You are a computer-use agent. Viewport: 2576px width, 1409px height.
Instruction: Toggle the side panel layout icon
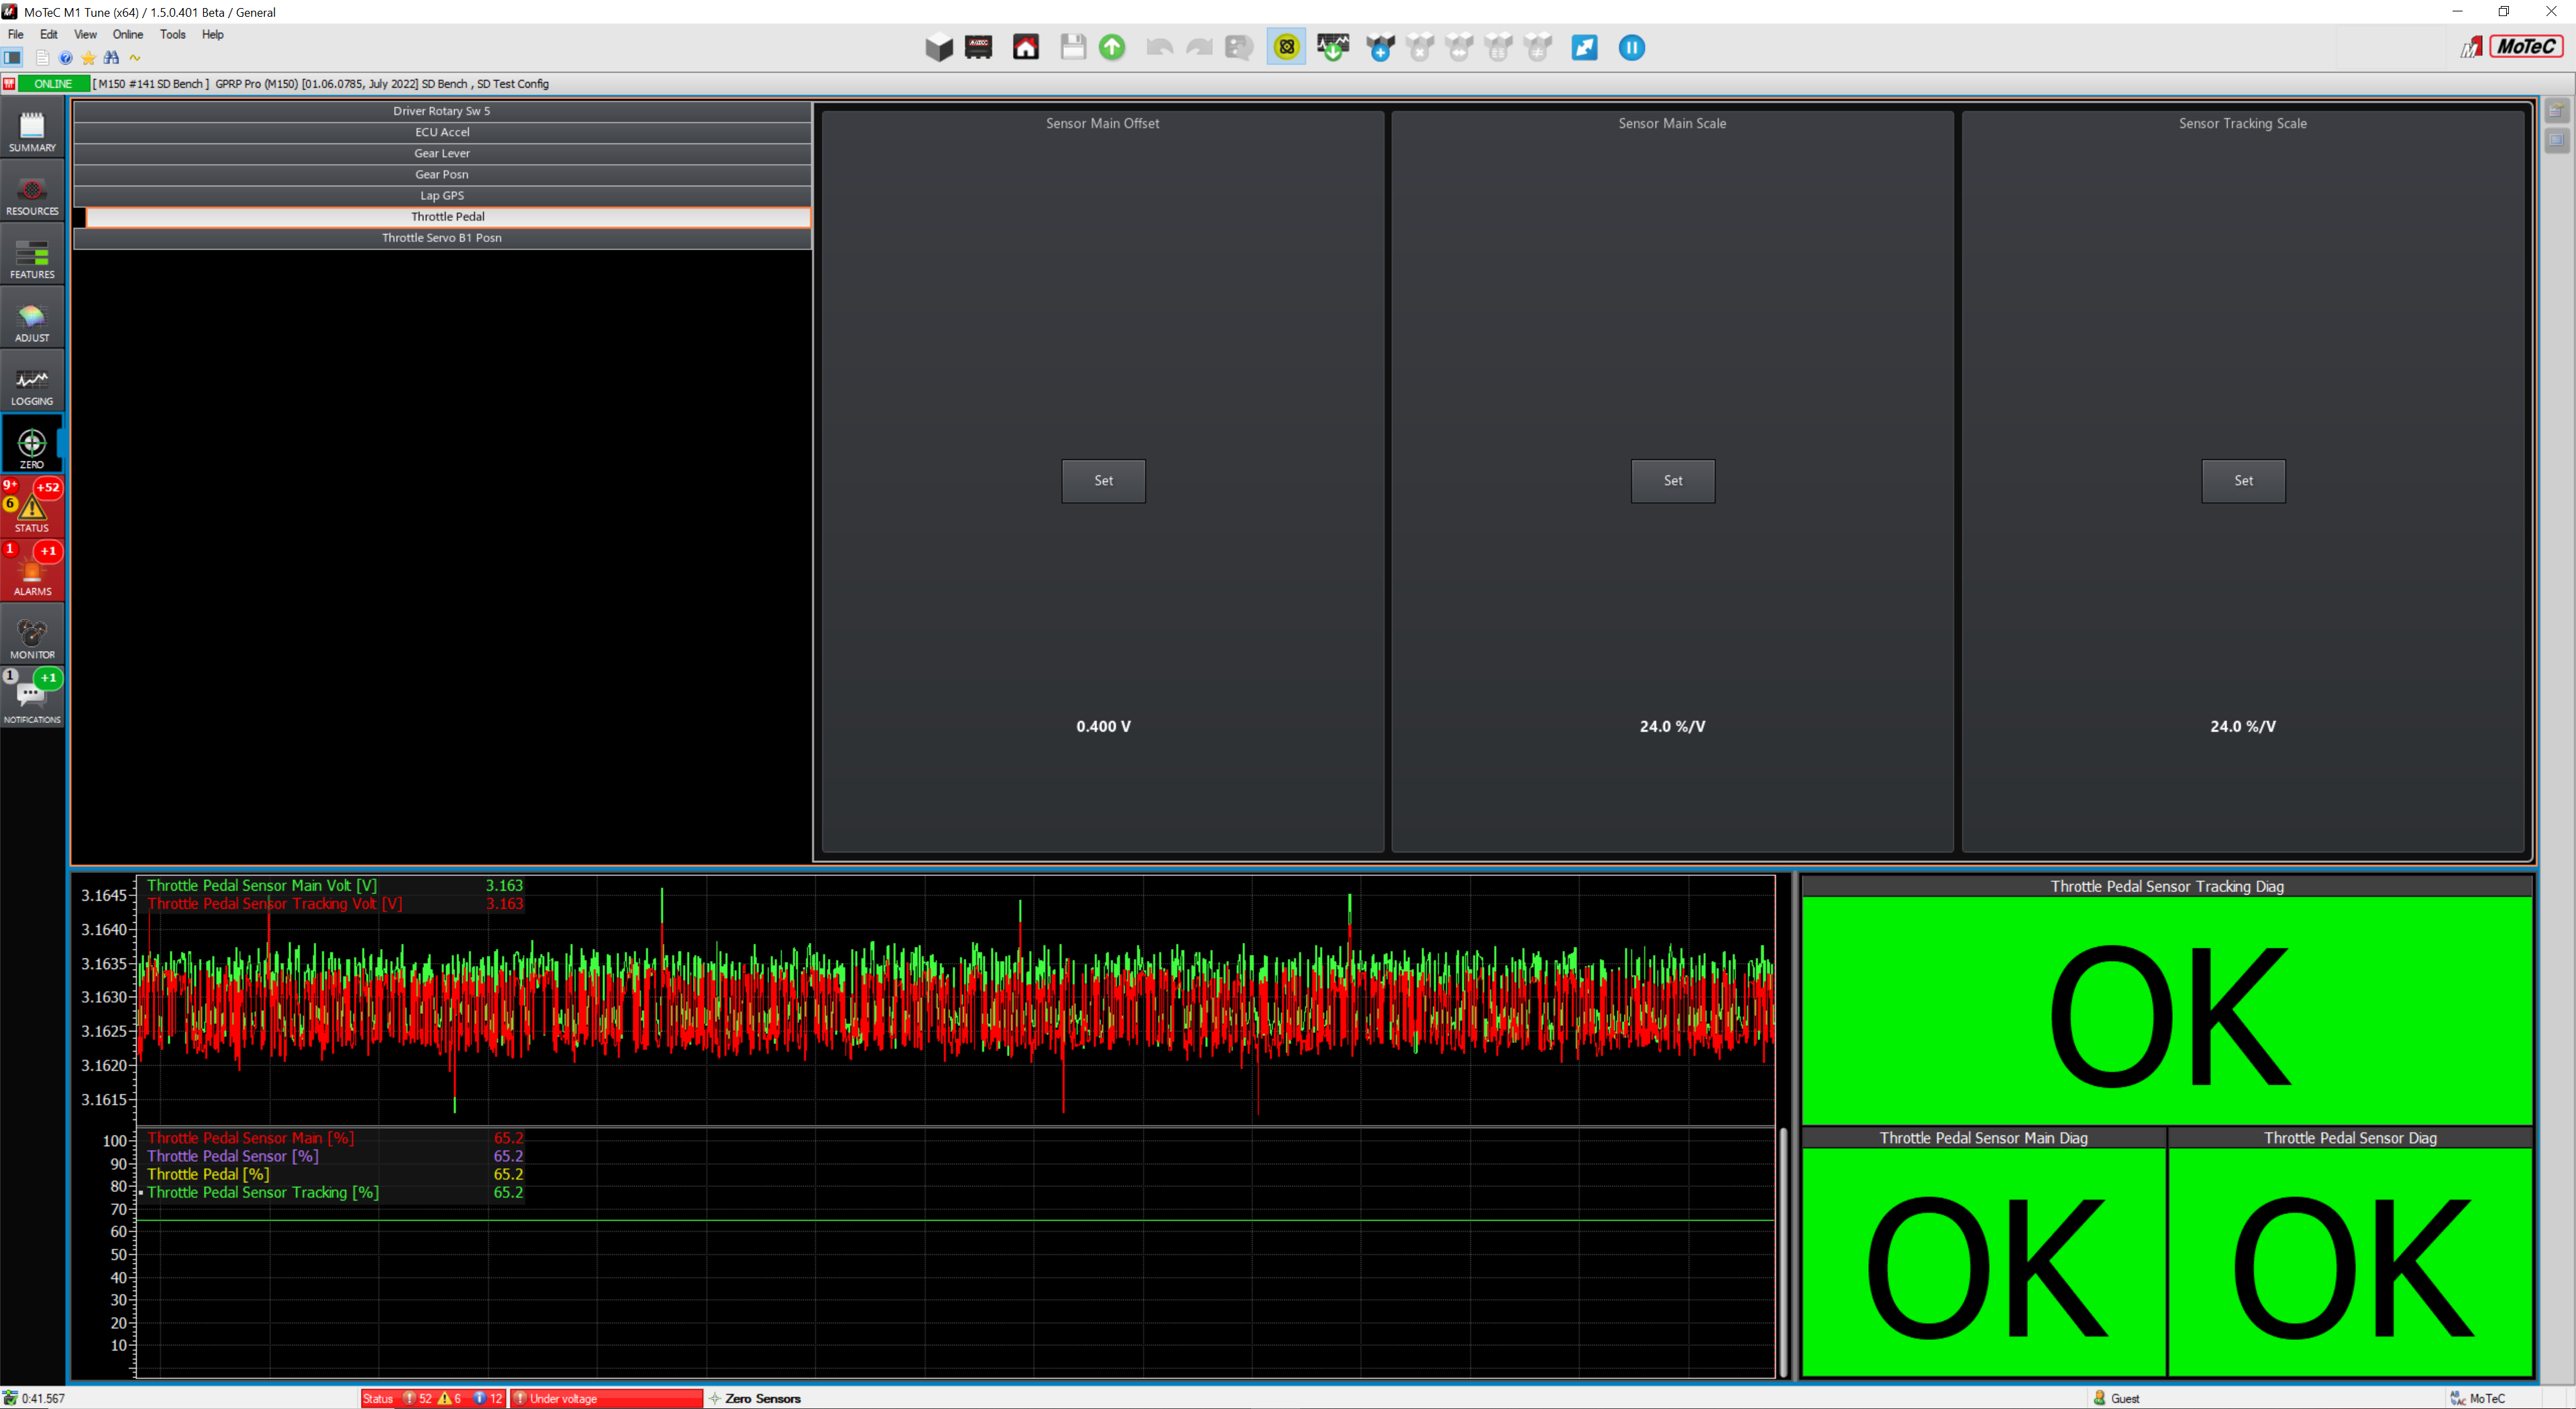[13, 58]
